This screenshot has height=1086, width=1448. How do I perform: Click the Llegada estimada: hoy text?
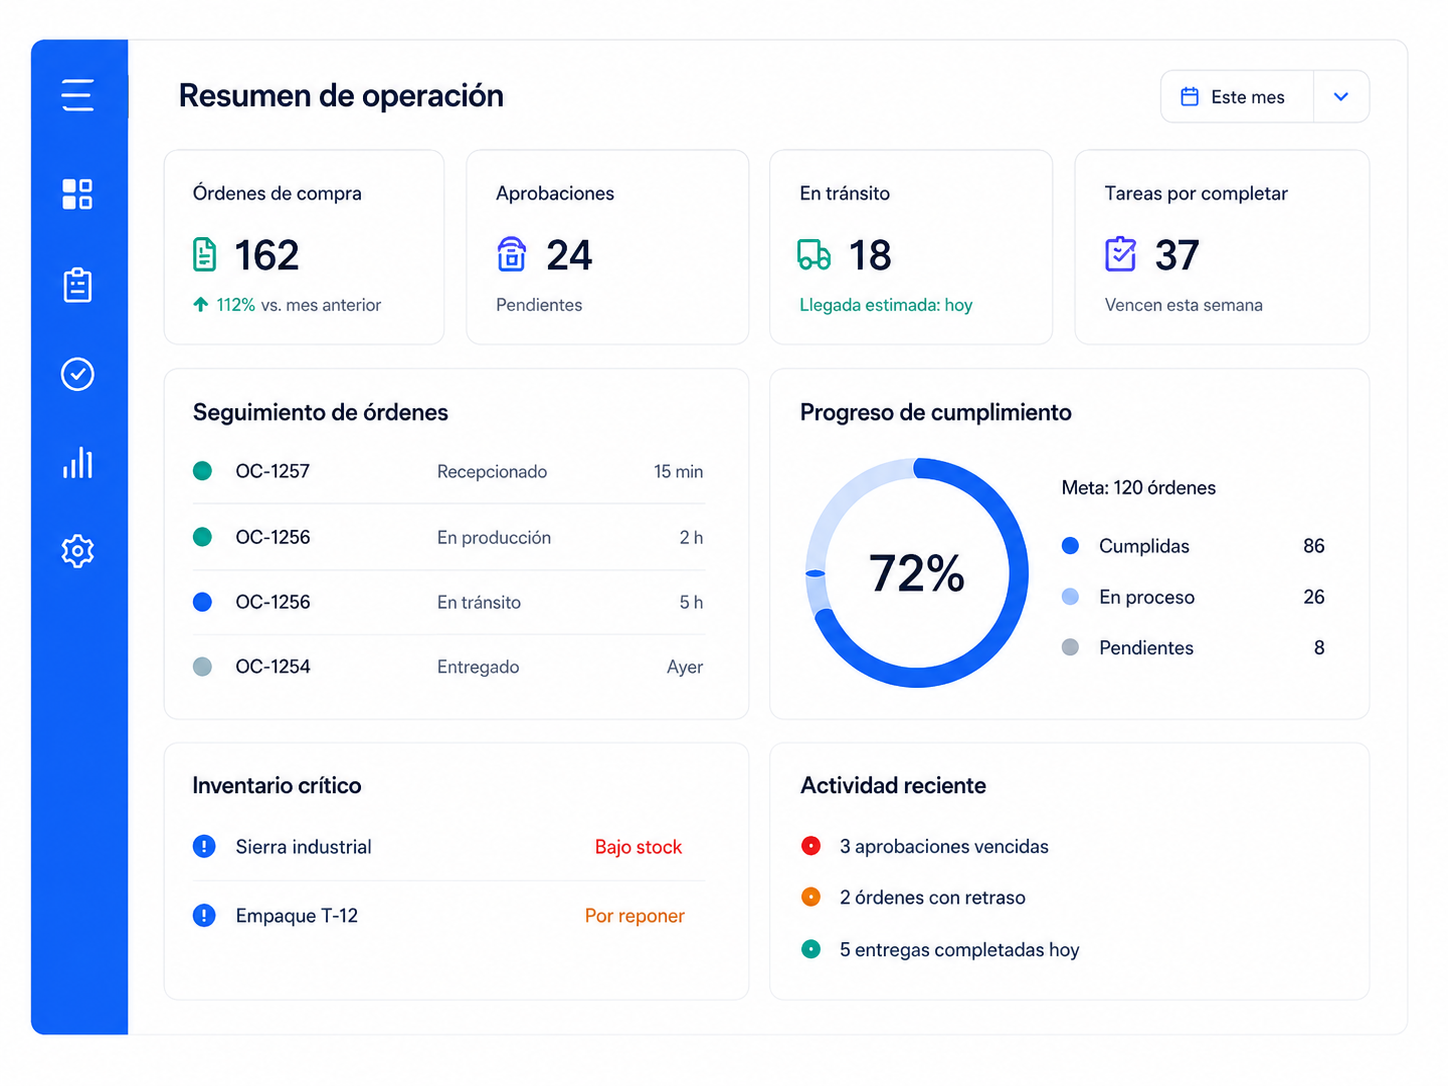click(886, 305)
